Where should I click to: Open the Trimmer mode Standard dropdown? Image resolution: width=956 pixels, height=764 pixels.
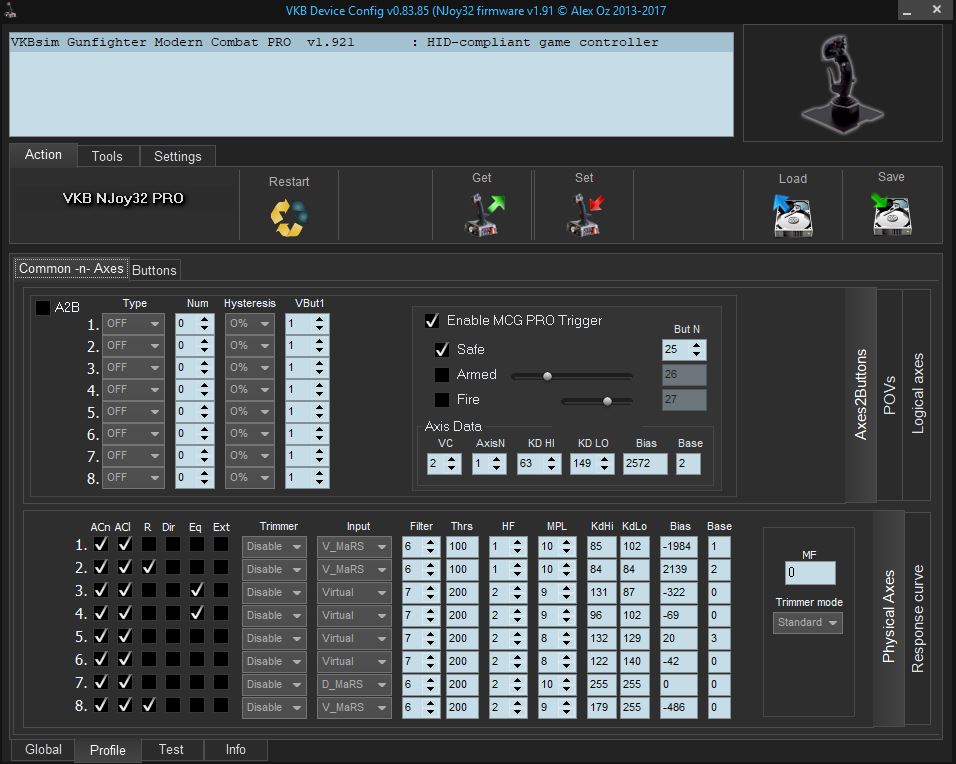[808, 623]
